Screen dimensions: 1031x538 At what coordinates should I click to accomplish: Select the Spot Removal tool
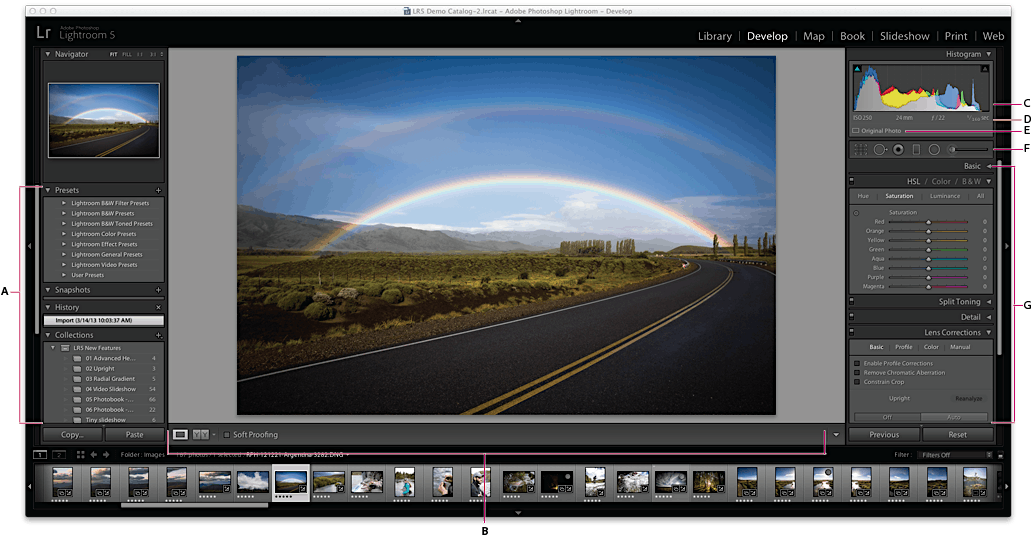(x=879, y=149)
